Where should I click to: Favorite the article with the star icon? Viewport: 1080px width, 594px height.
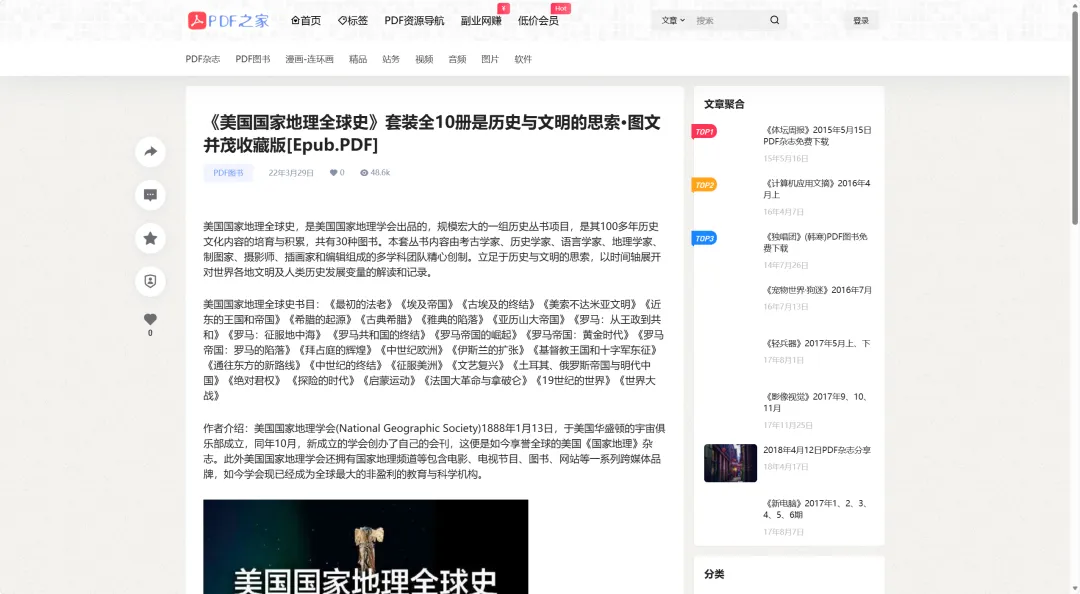(150, 238)
